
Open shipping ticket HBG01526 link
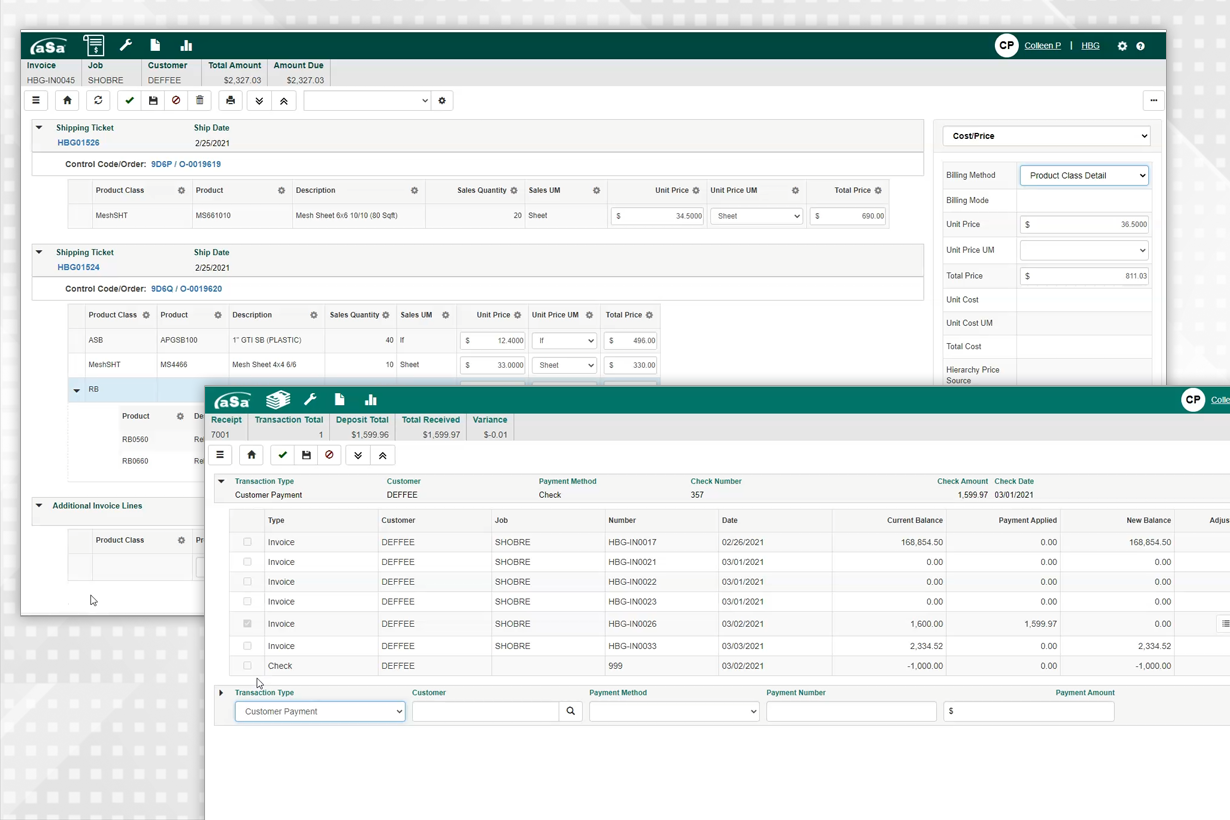(78, 143)
